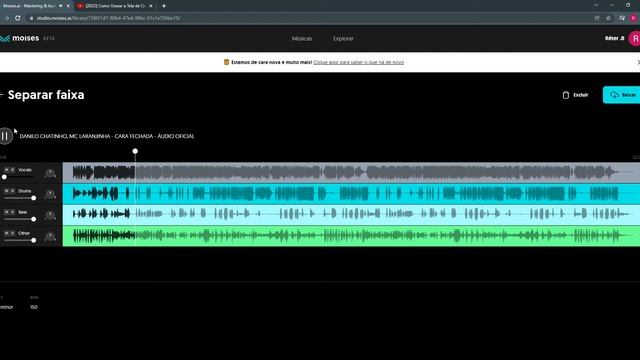Click the Other track pan knob

tap(50, 237)
